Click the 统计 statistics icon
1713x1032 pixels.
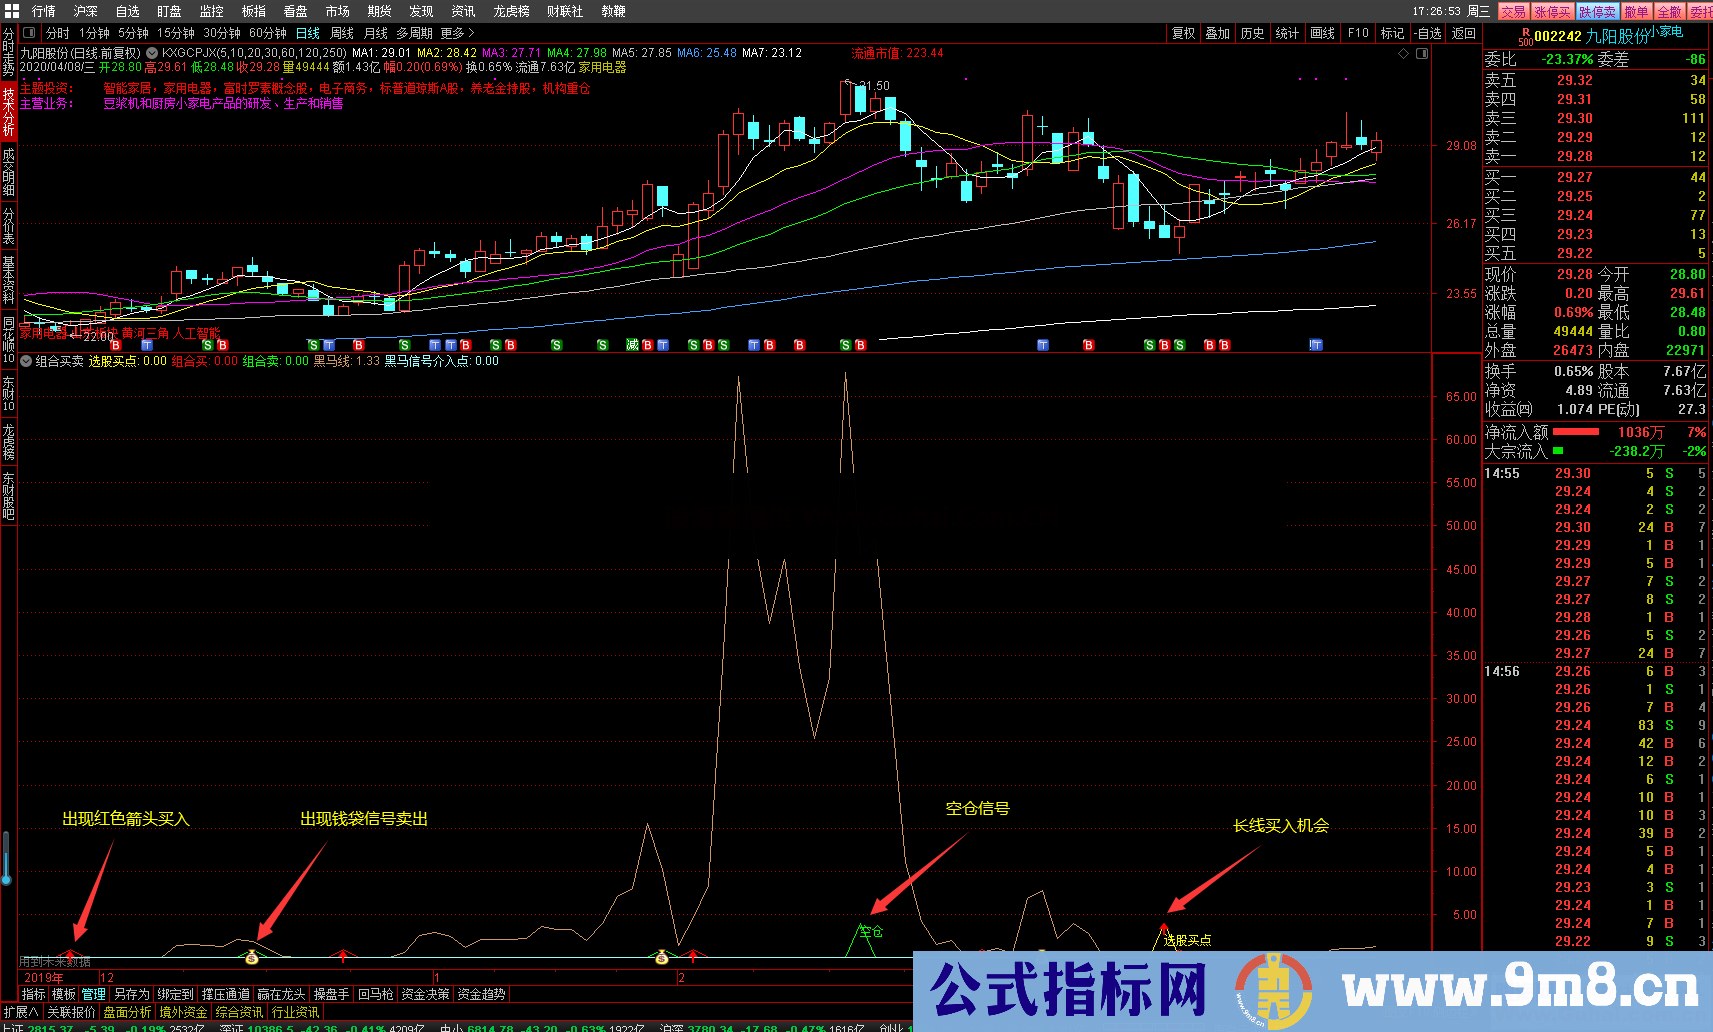[x=1287, y=32]
